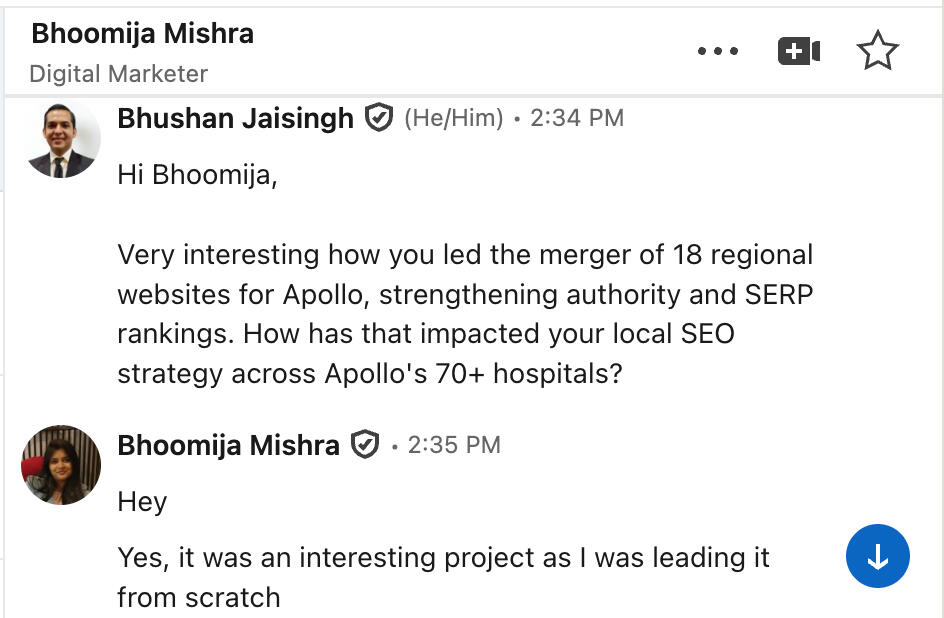Click Bhushan Jaisingh's verified badge icon
This screenshot has height=618, width=944.
(378, 118)
